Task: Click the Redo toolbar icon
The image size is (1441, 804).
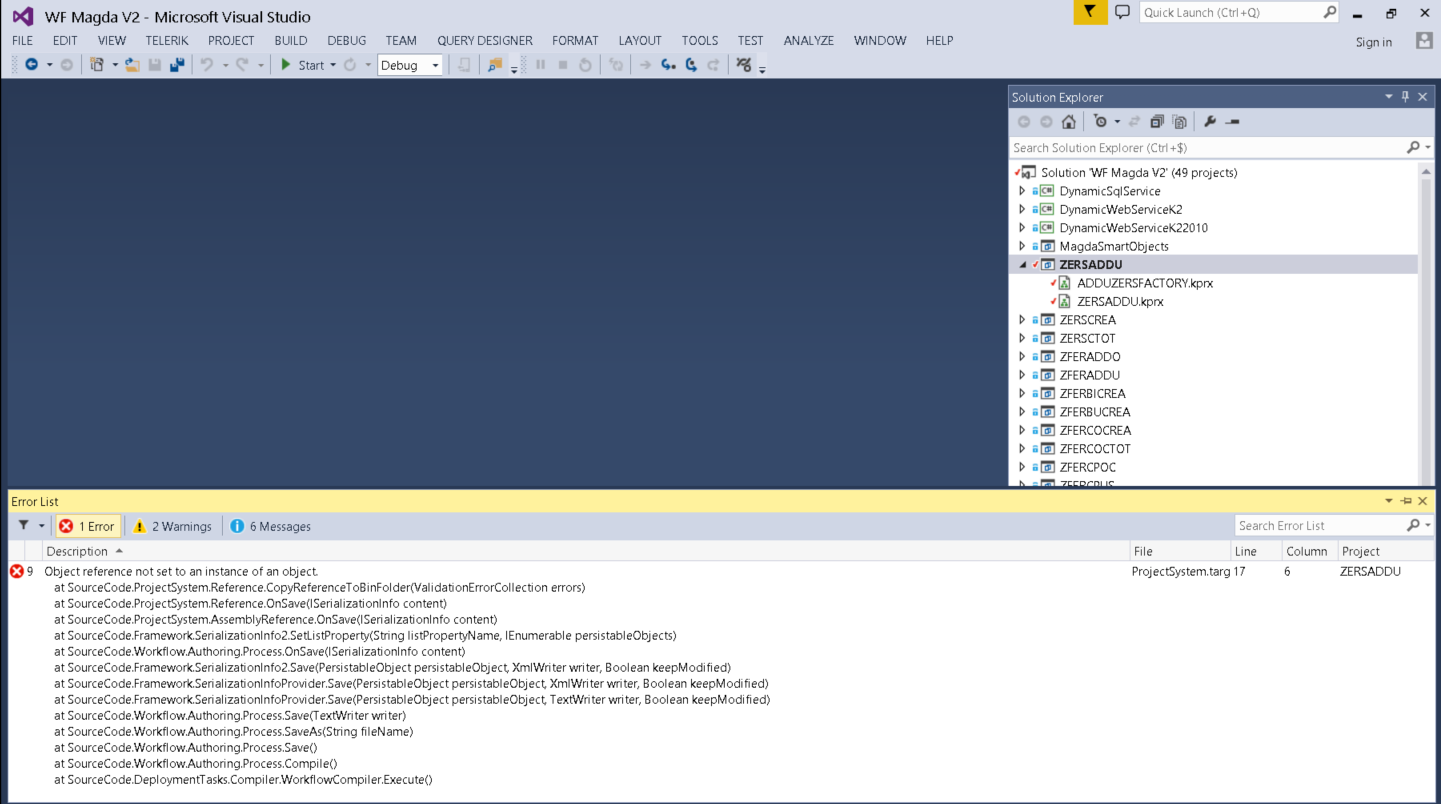Action: pos(242,65)
